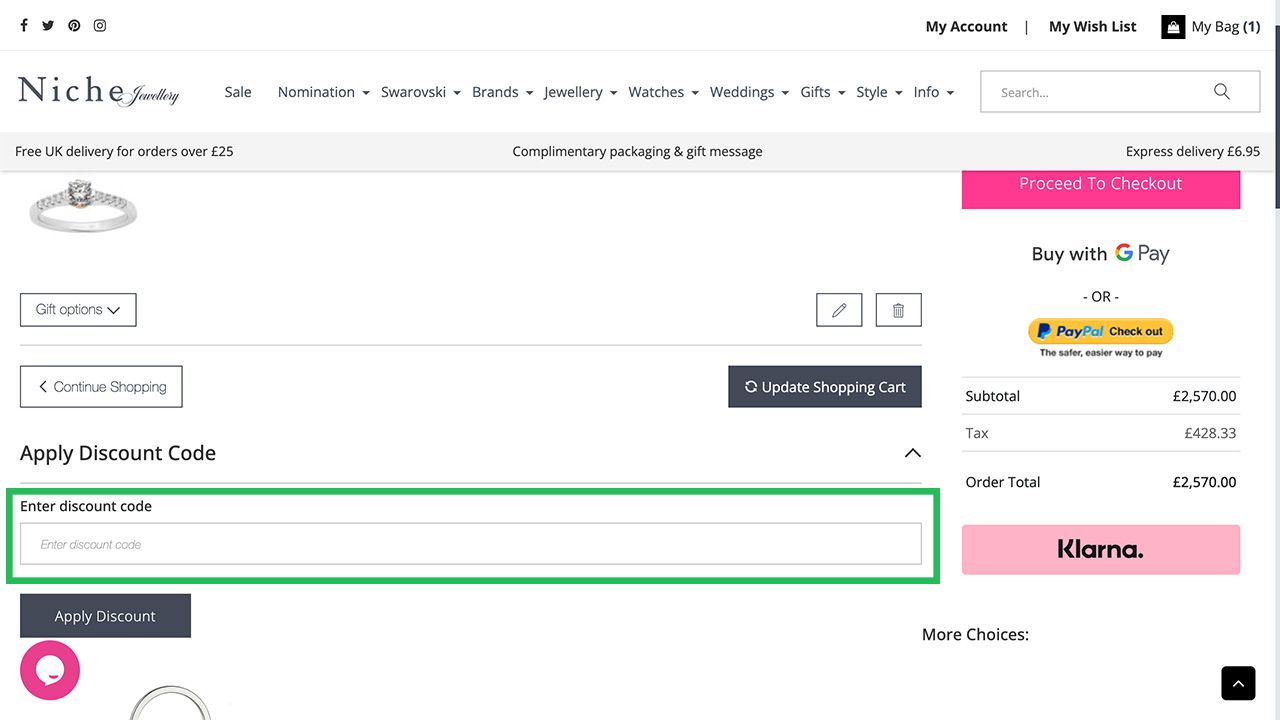This screenshot has height=720, width=1280.
Task: Click the Apply Discount button
Action: [x=105, y=616]
